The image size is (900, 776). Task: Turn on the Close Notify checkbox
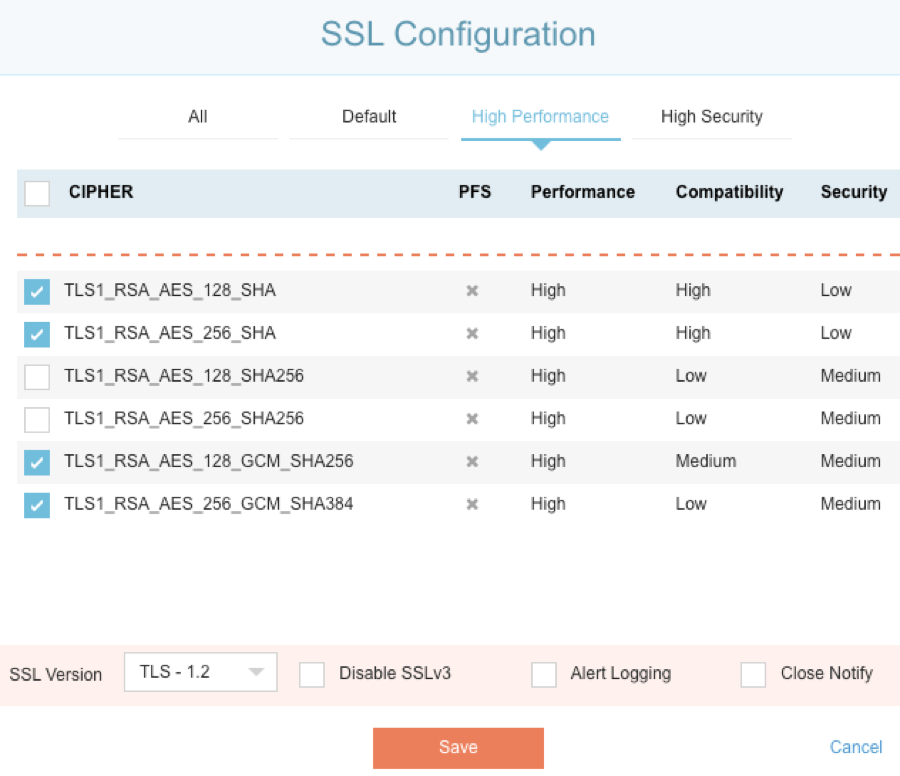point(753,675)
